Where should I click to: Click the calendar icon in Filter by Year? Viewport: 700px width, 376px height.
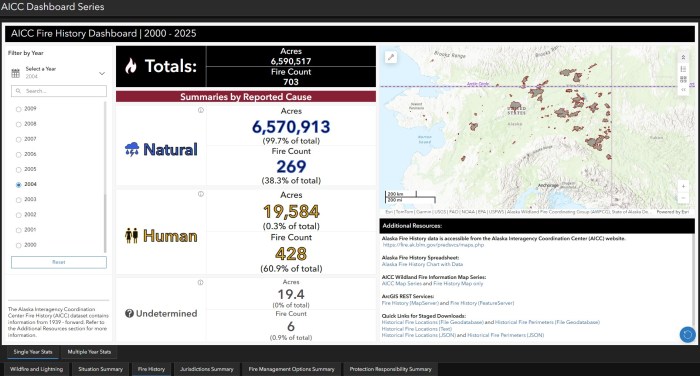[x=16, y=73]
